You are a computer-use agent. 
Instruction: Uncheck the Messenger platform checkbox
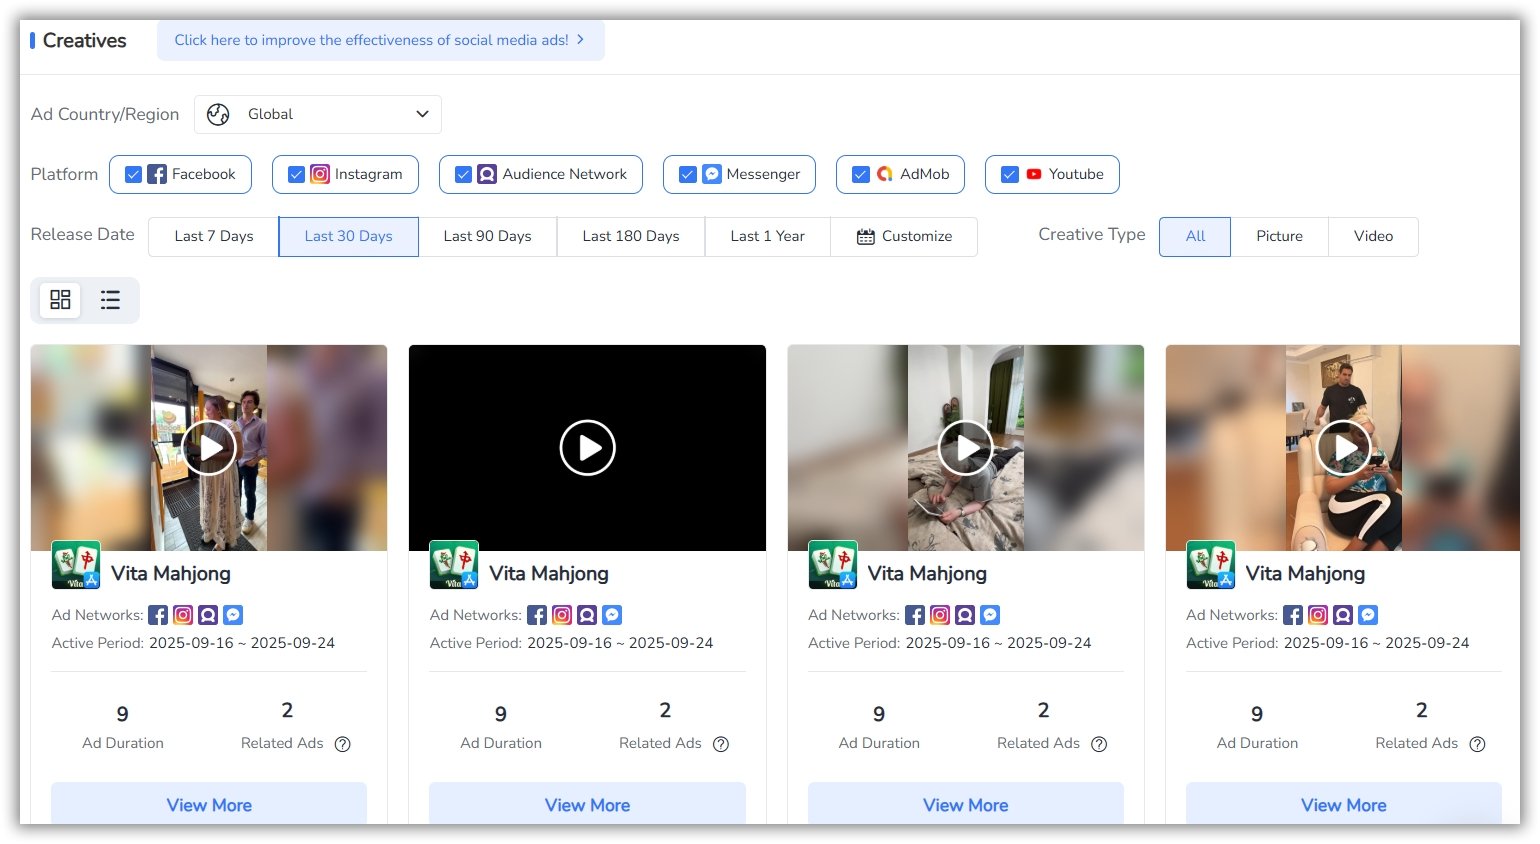tap(687, 174)
